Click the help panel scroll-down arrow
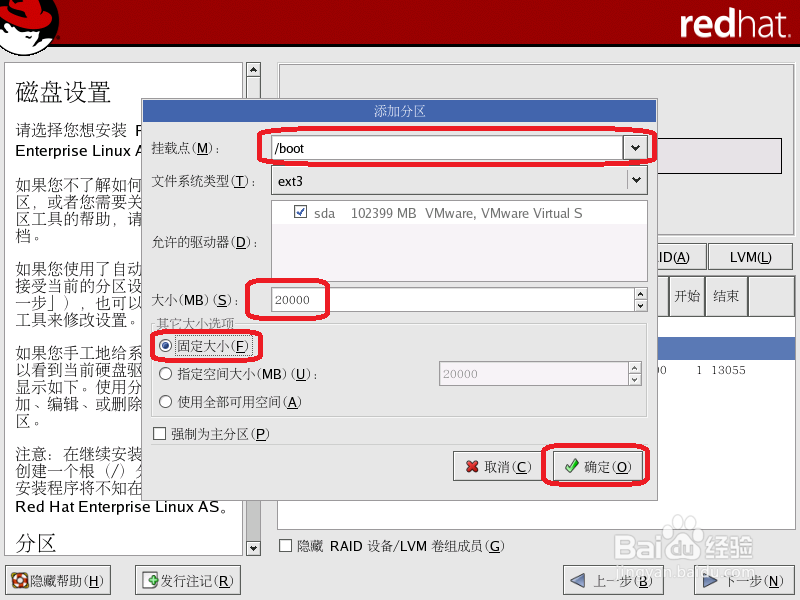The height and width of the screenshot is (600, 800). (x=254, y=548)
